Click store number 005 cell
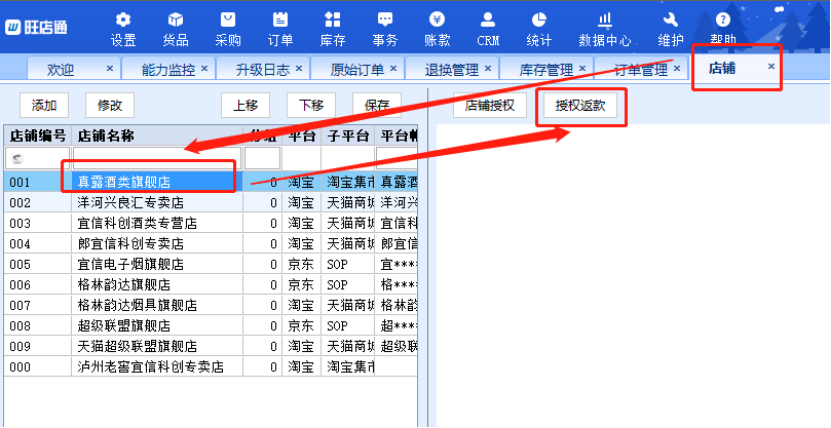The image size is (831, 428). [x=38, y=264]
